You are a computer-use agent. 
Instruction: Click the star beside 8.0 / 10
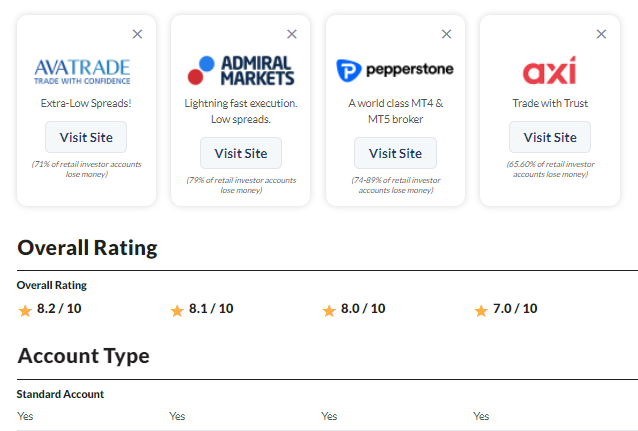329,311
